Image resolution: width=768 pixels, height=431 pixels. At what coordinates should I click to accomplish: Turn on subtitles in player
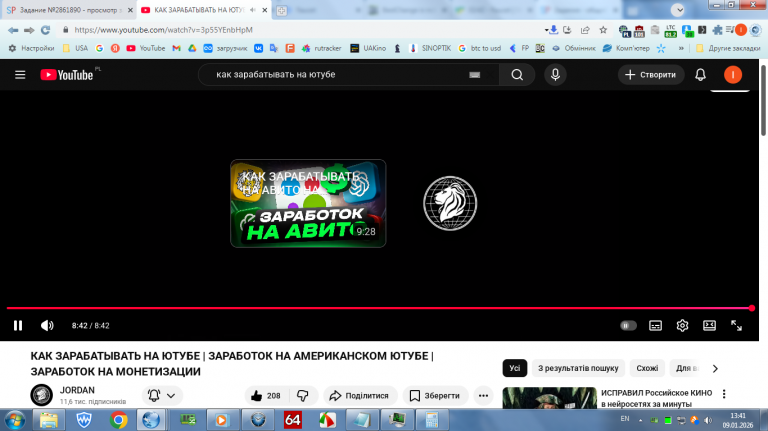click(655, 326)
